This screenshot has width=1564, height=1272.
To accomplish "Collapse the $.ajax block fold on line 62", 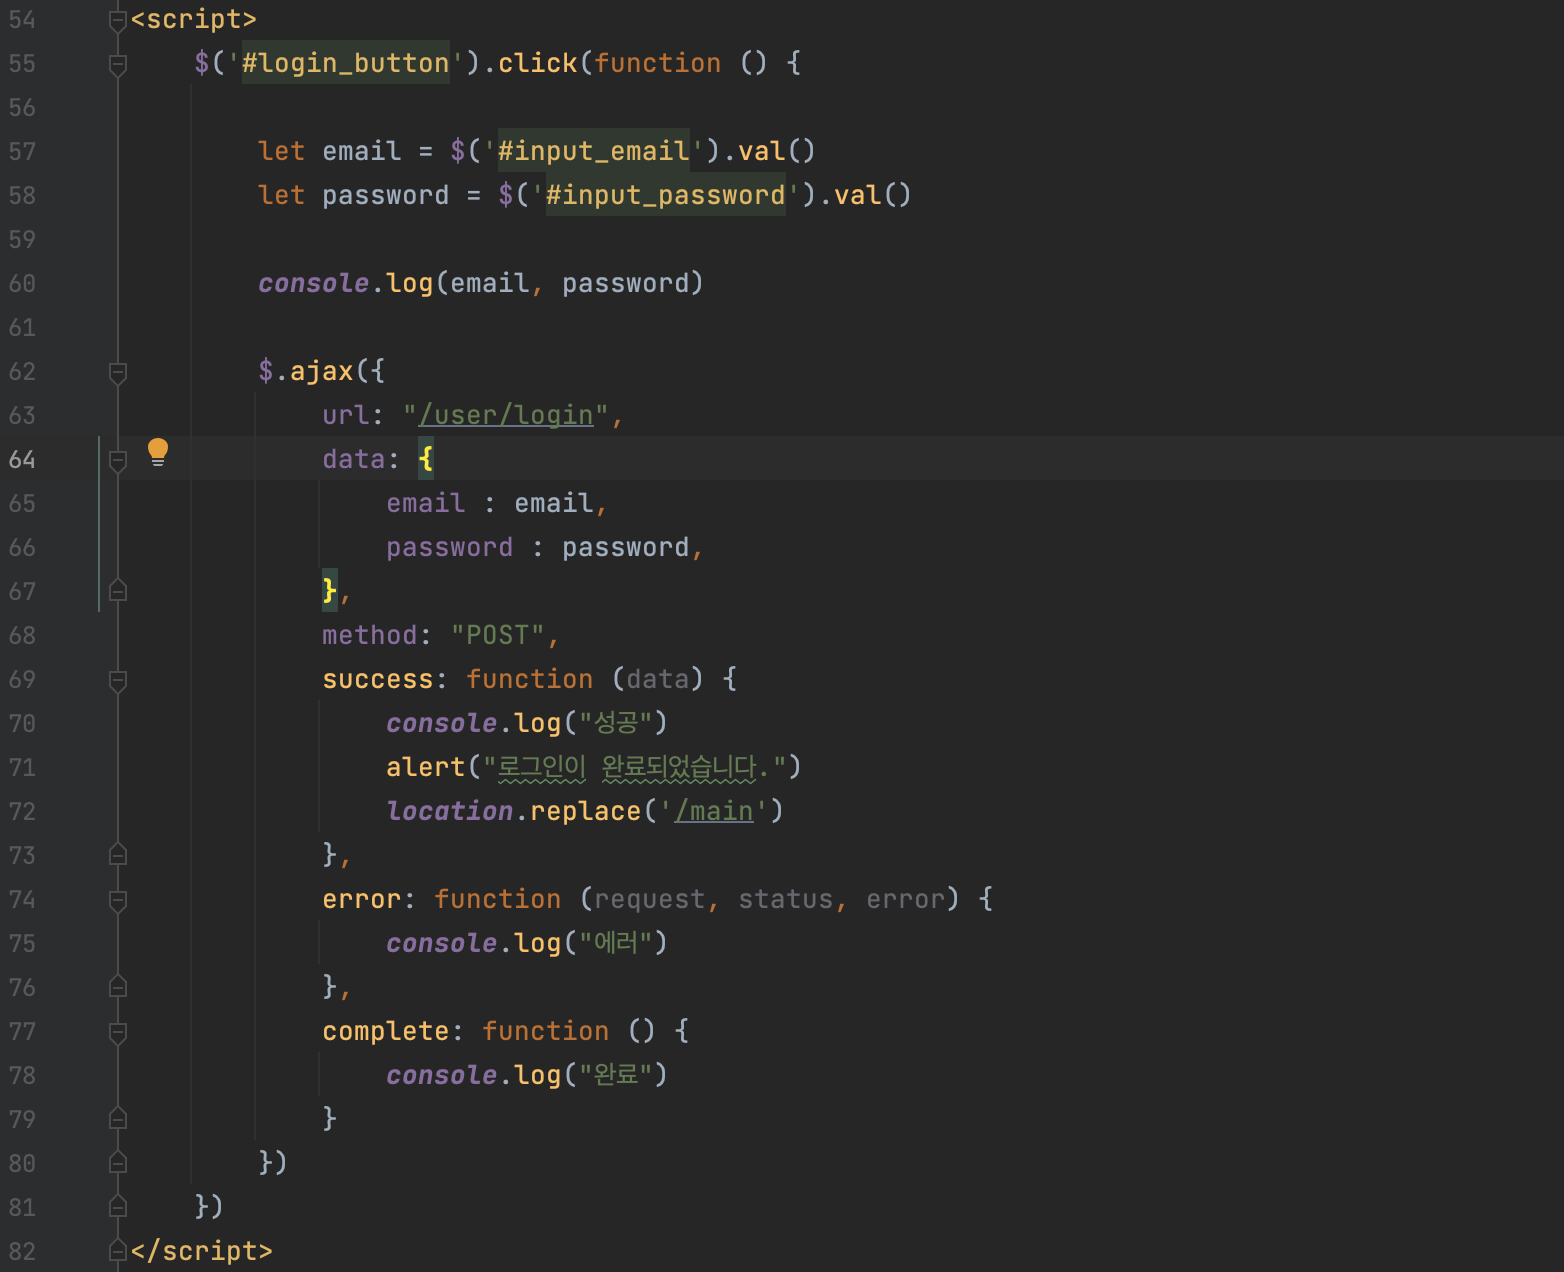I will click(x=118, y=372).
